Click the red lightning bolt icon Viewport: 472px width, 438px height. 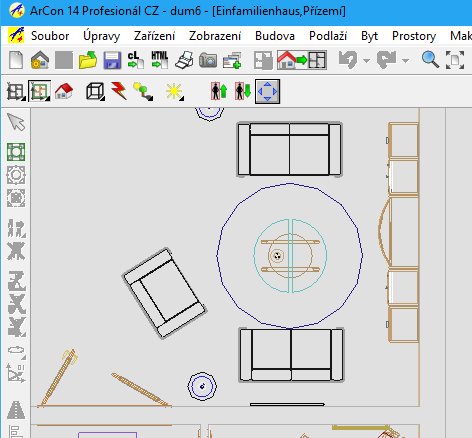119,91
